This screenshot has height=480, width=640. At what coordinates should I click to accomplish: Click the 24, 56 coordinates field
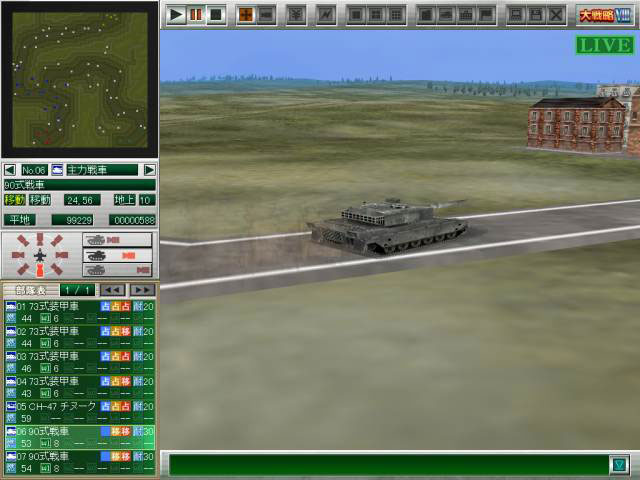82,200
